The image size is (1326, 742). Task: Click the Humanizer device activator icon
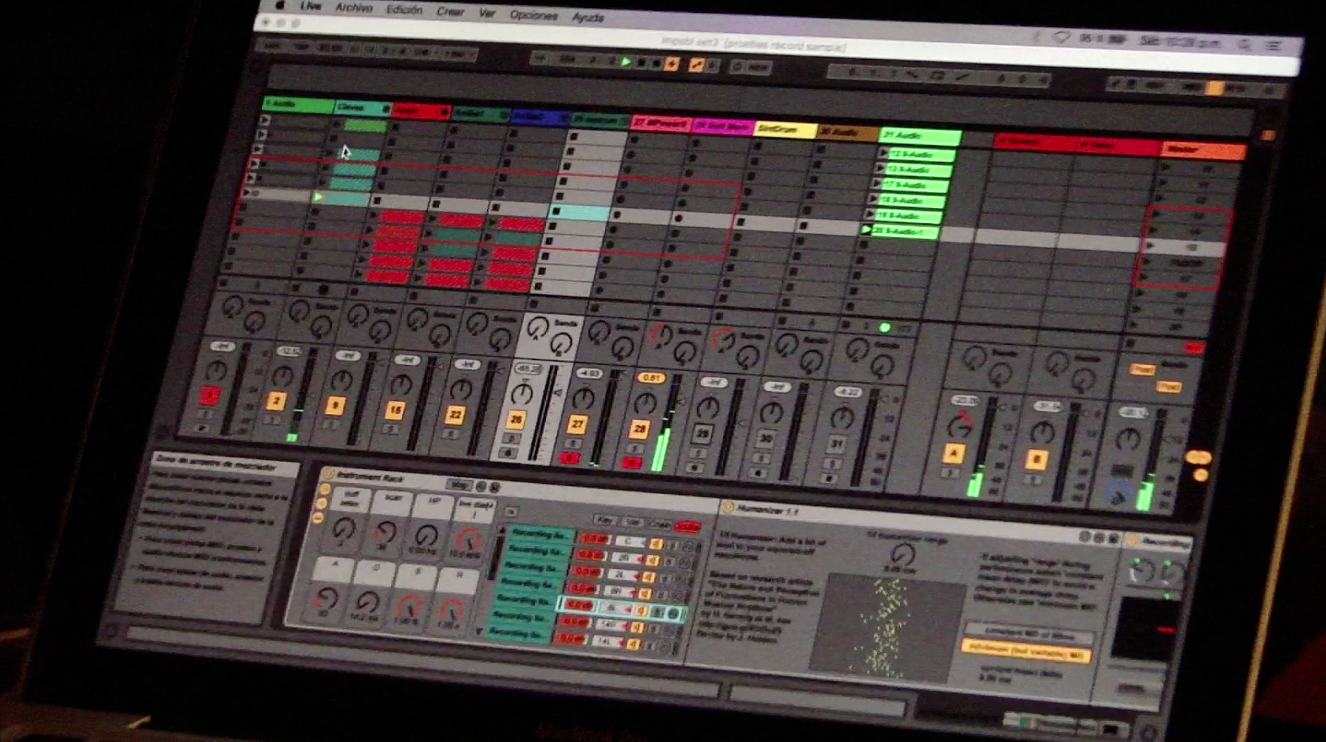(727, 508)
